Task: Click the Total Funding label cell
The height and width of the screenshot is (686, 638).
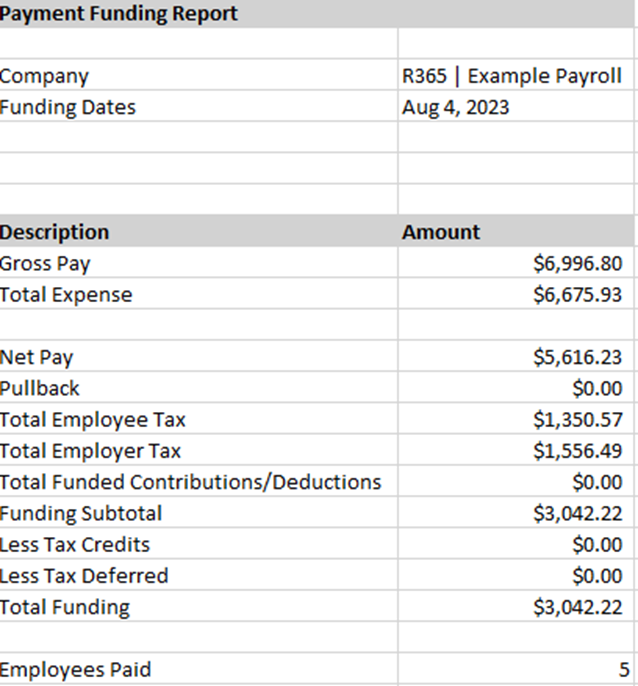Action: pos(199,606)
